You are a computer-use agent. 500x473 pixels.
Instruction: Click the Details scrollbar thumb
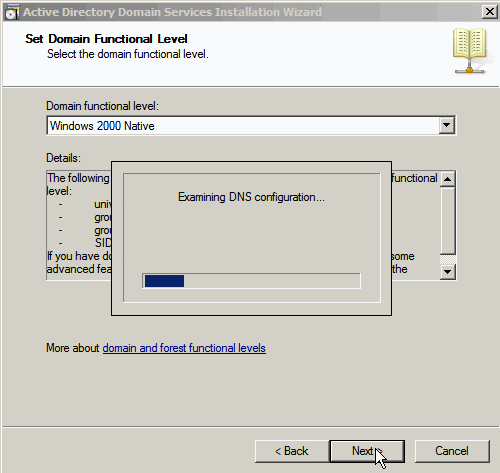pyautogui.click(x=448, y=221)
